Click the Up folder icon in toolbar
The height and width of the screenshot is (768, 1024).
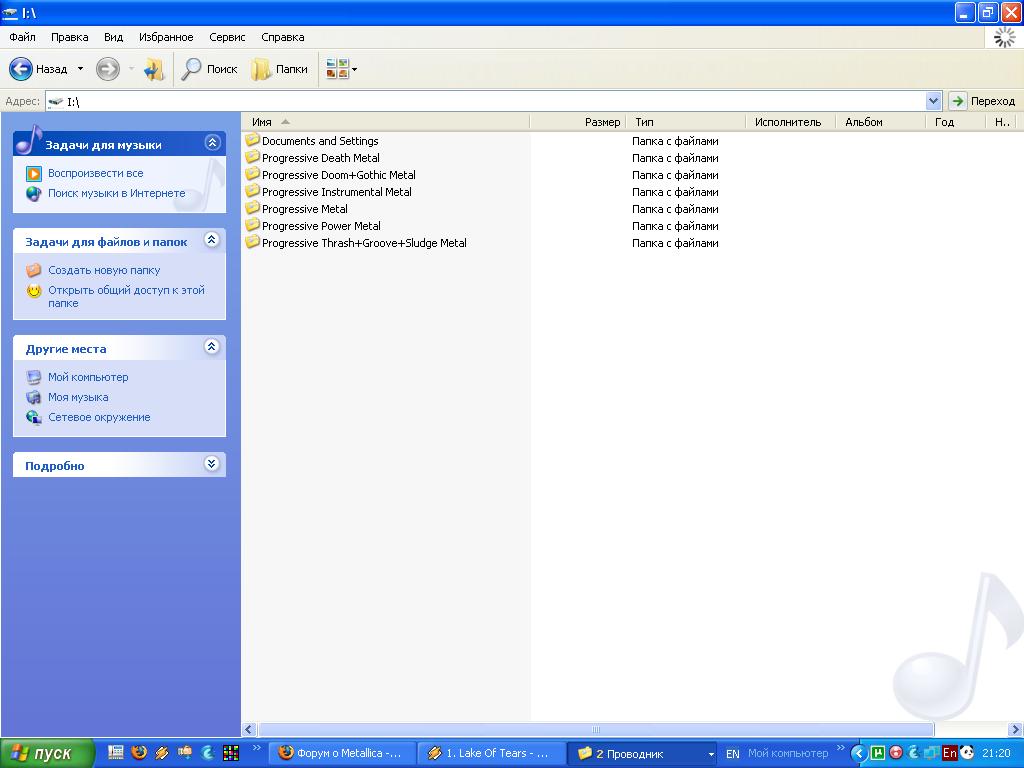153,69
